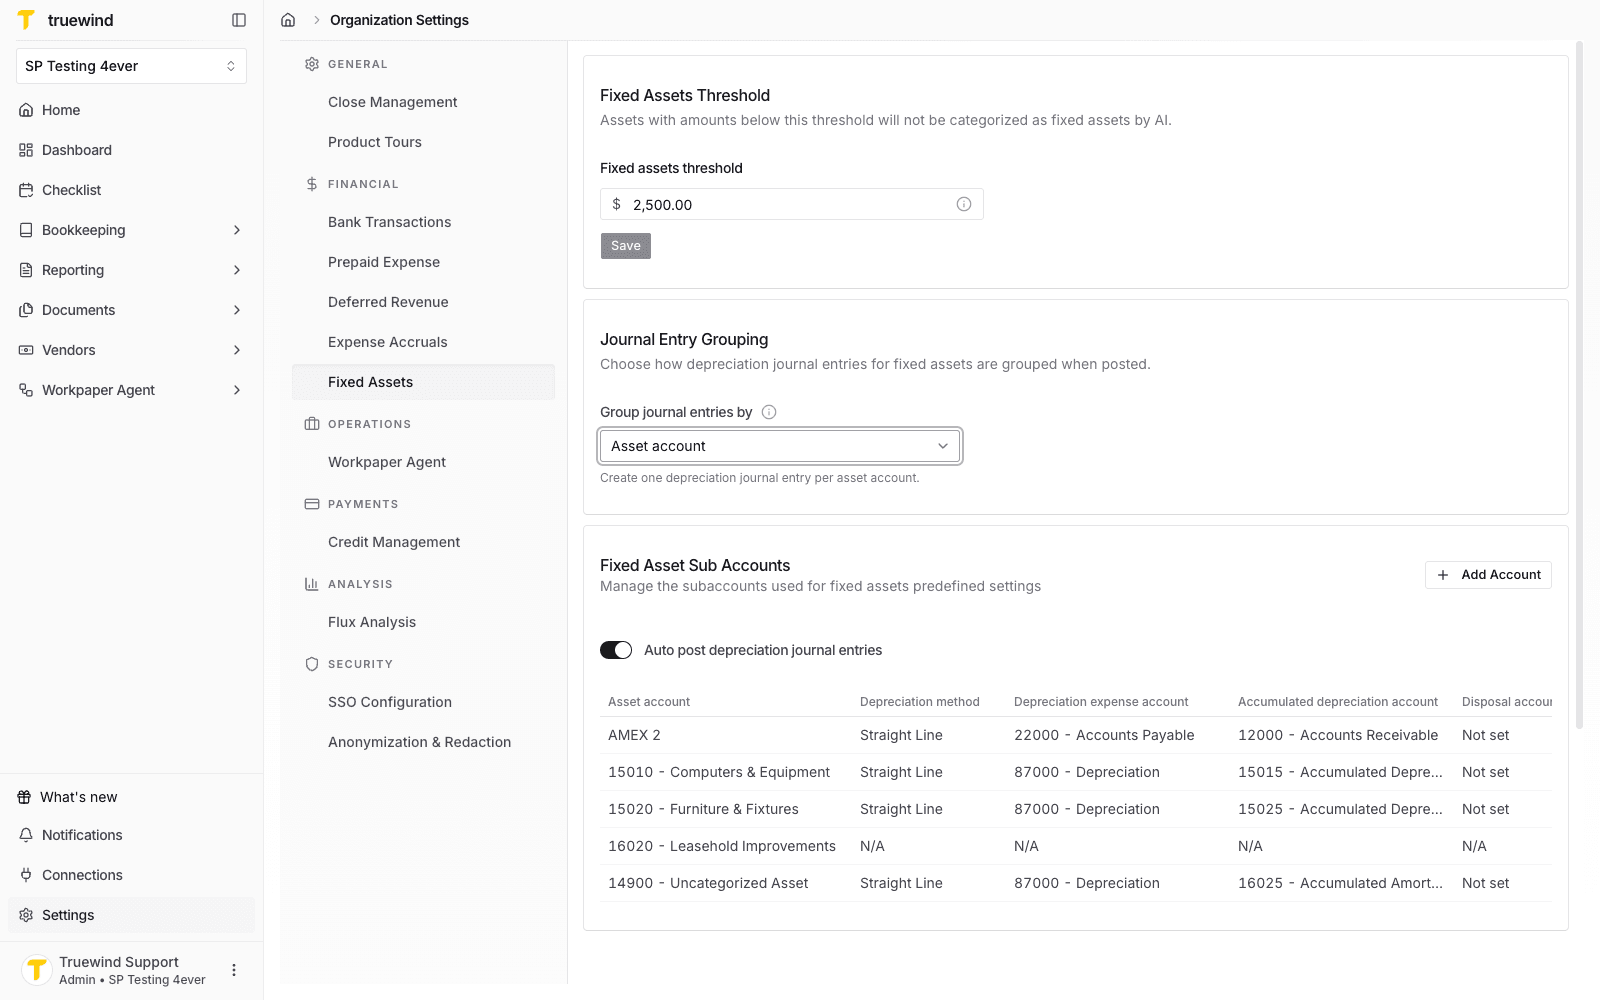Open Expense Accruals settings
Screen dimensions: 1600x1000
point(423,342)
